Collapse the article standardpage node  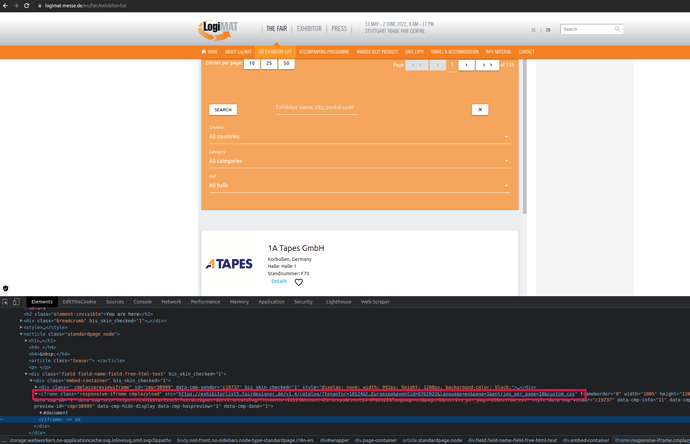(21, 334)
